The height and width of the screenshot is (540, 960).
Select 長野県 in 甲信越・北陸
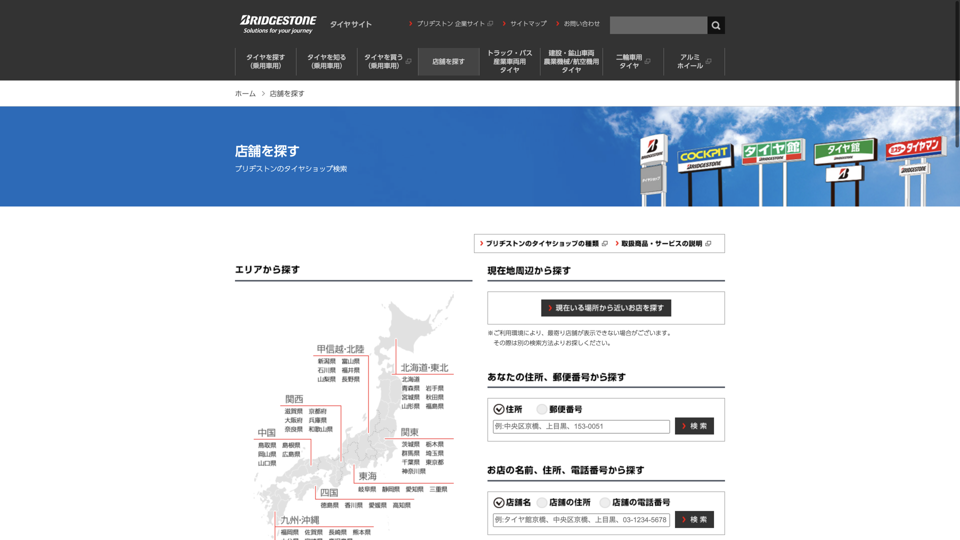pos(351,380)
